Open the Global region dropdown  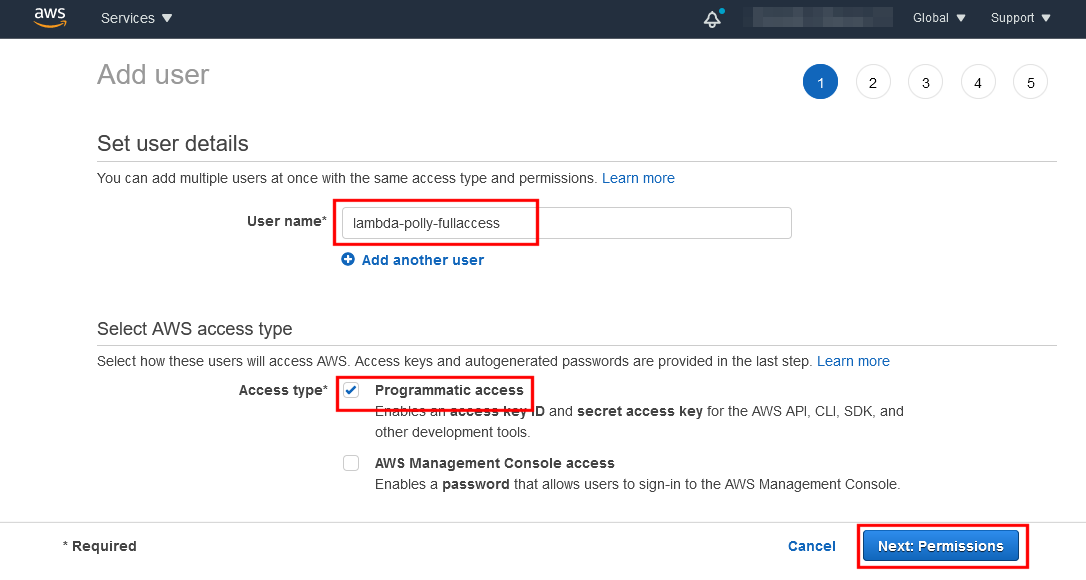[939, 18]
